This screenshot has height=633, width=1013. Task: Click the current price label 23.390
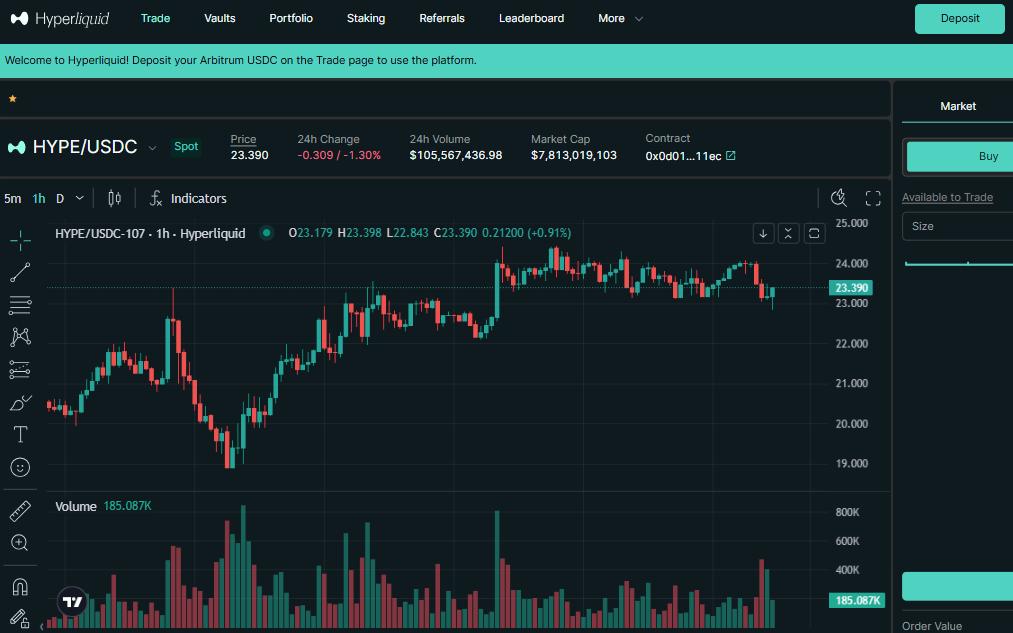point(851,287)
